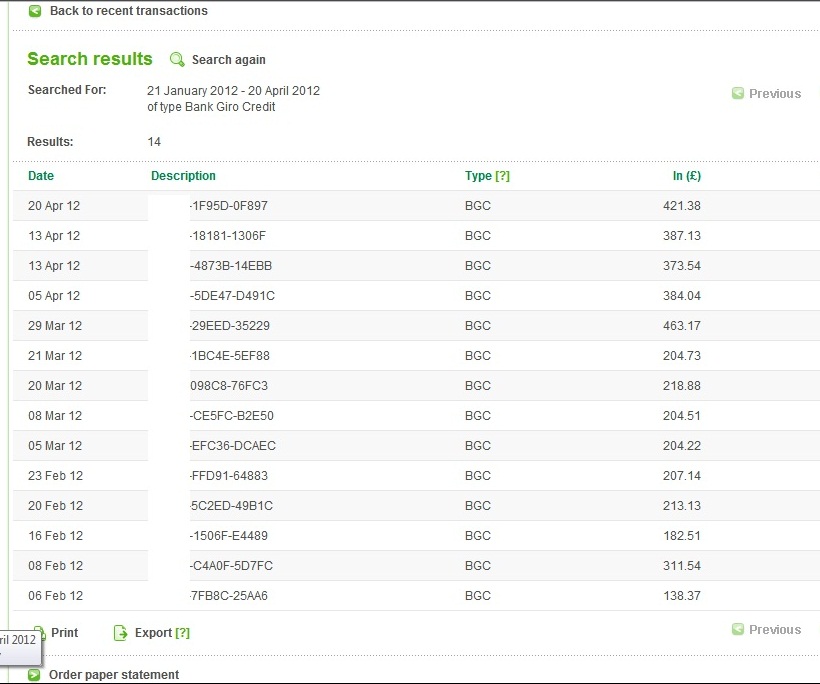Click the magnifying glass Search again icon
Viewport: 820px width, 684px height.
(x=177, y=60)
